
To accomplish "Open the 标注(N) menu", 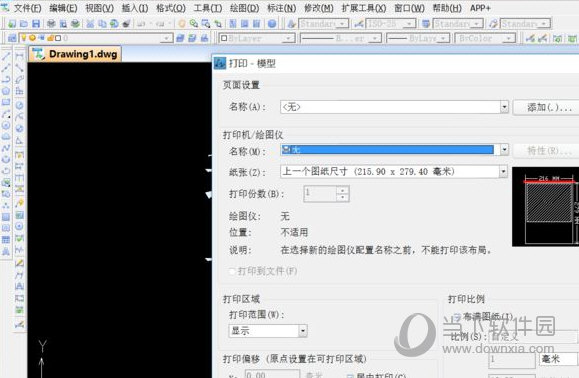I will point(281,8).
